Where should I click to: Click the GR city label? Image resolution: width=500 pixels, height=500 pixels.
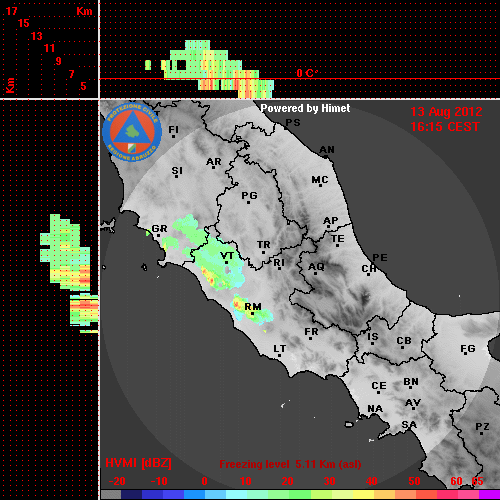pos(159,229)
